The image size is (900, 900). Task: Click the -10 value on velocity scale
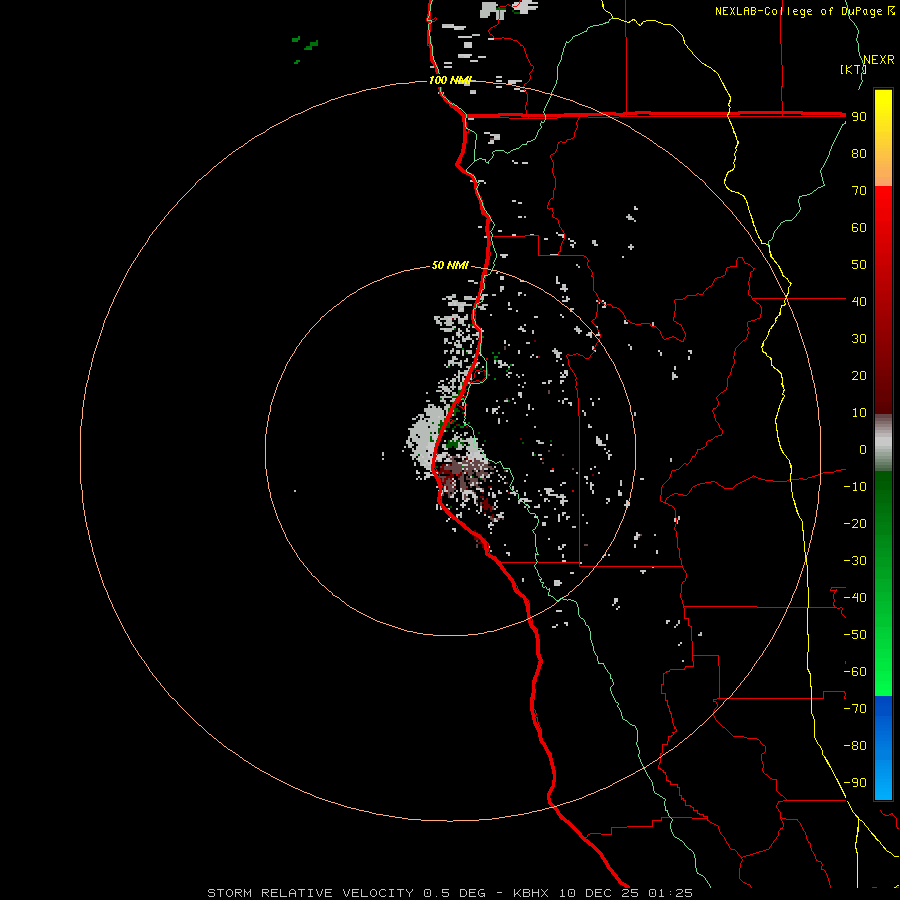click(x=855, y=487)
